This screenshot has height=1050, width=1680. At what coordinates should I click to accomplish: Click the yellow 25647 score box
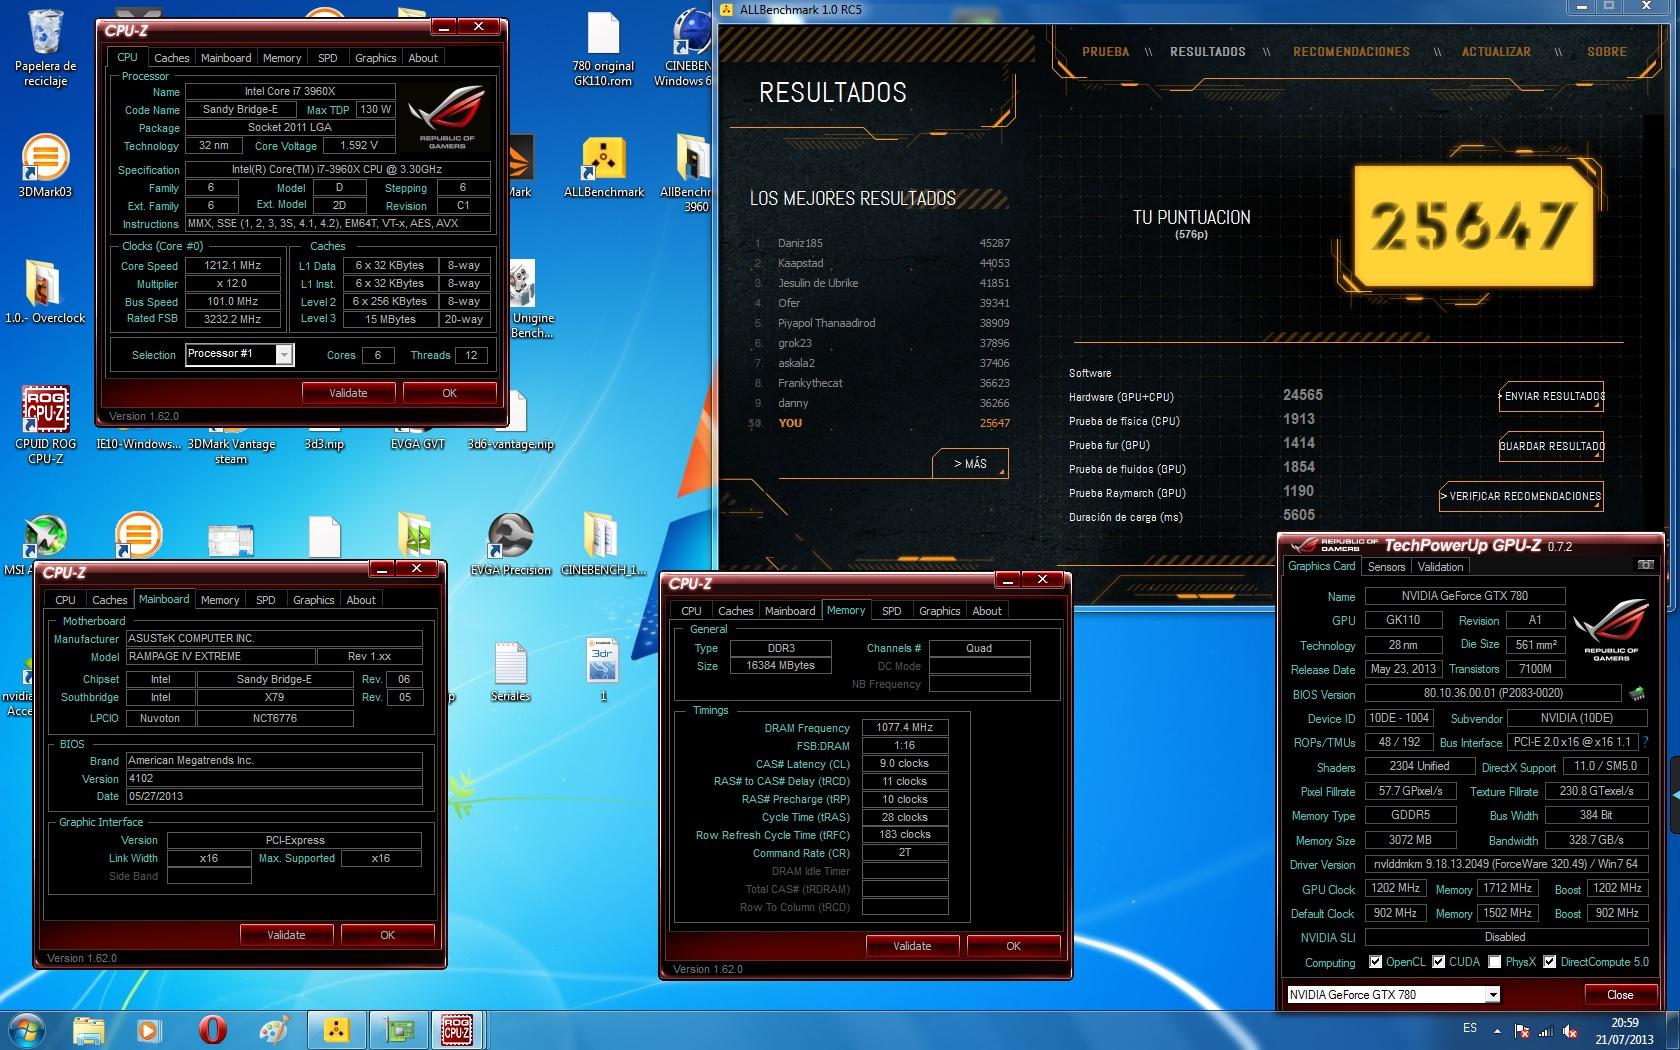(1473, 226)
